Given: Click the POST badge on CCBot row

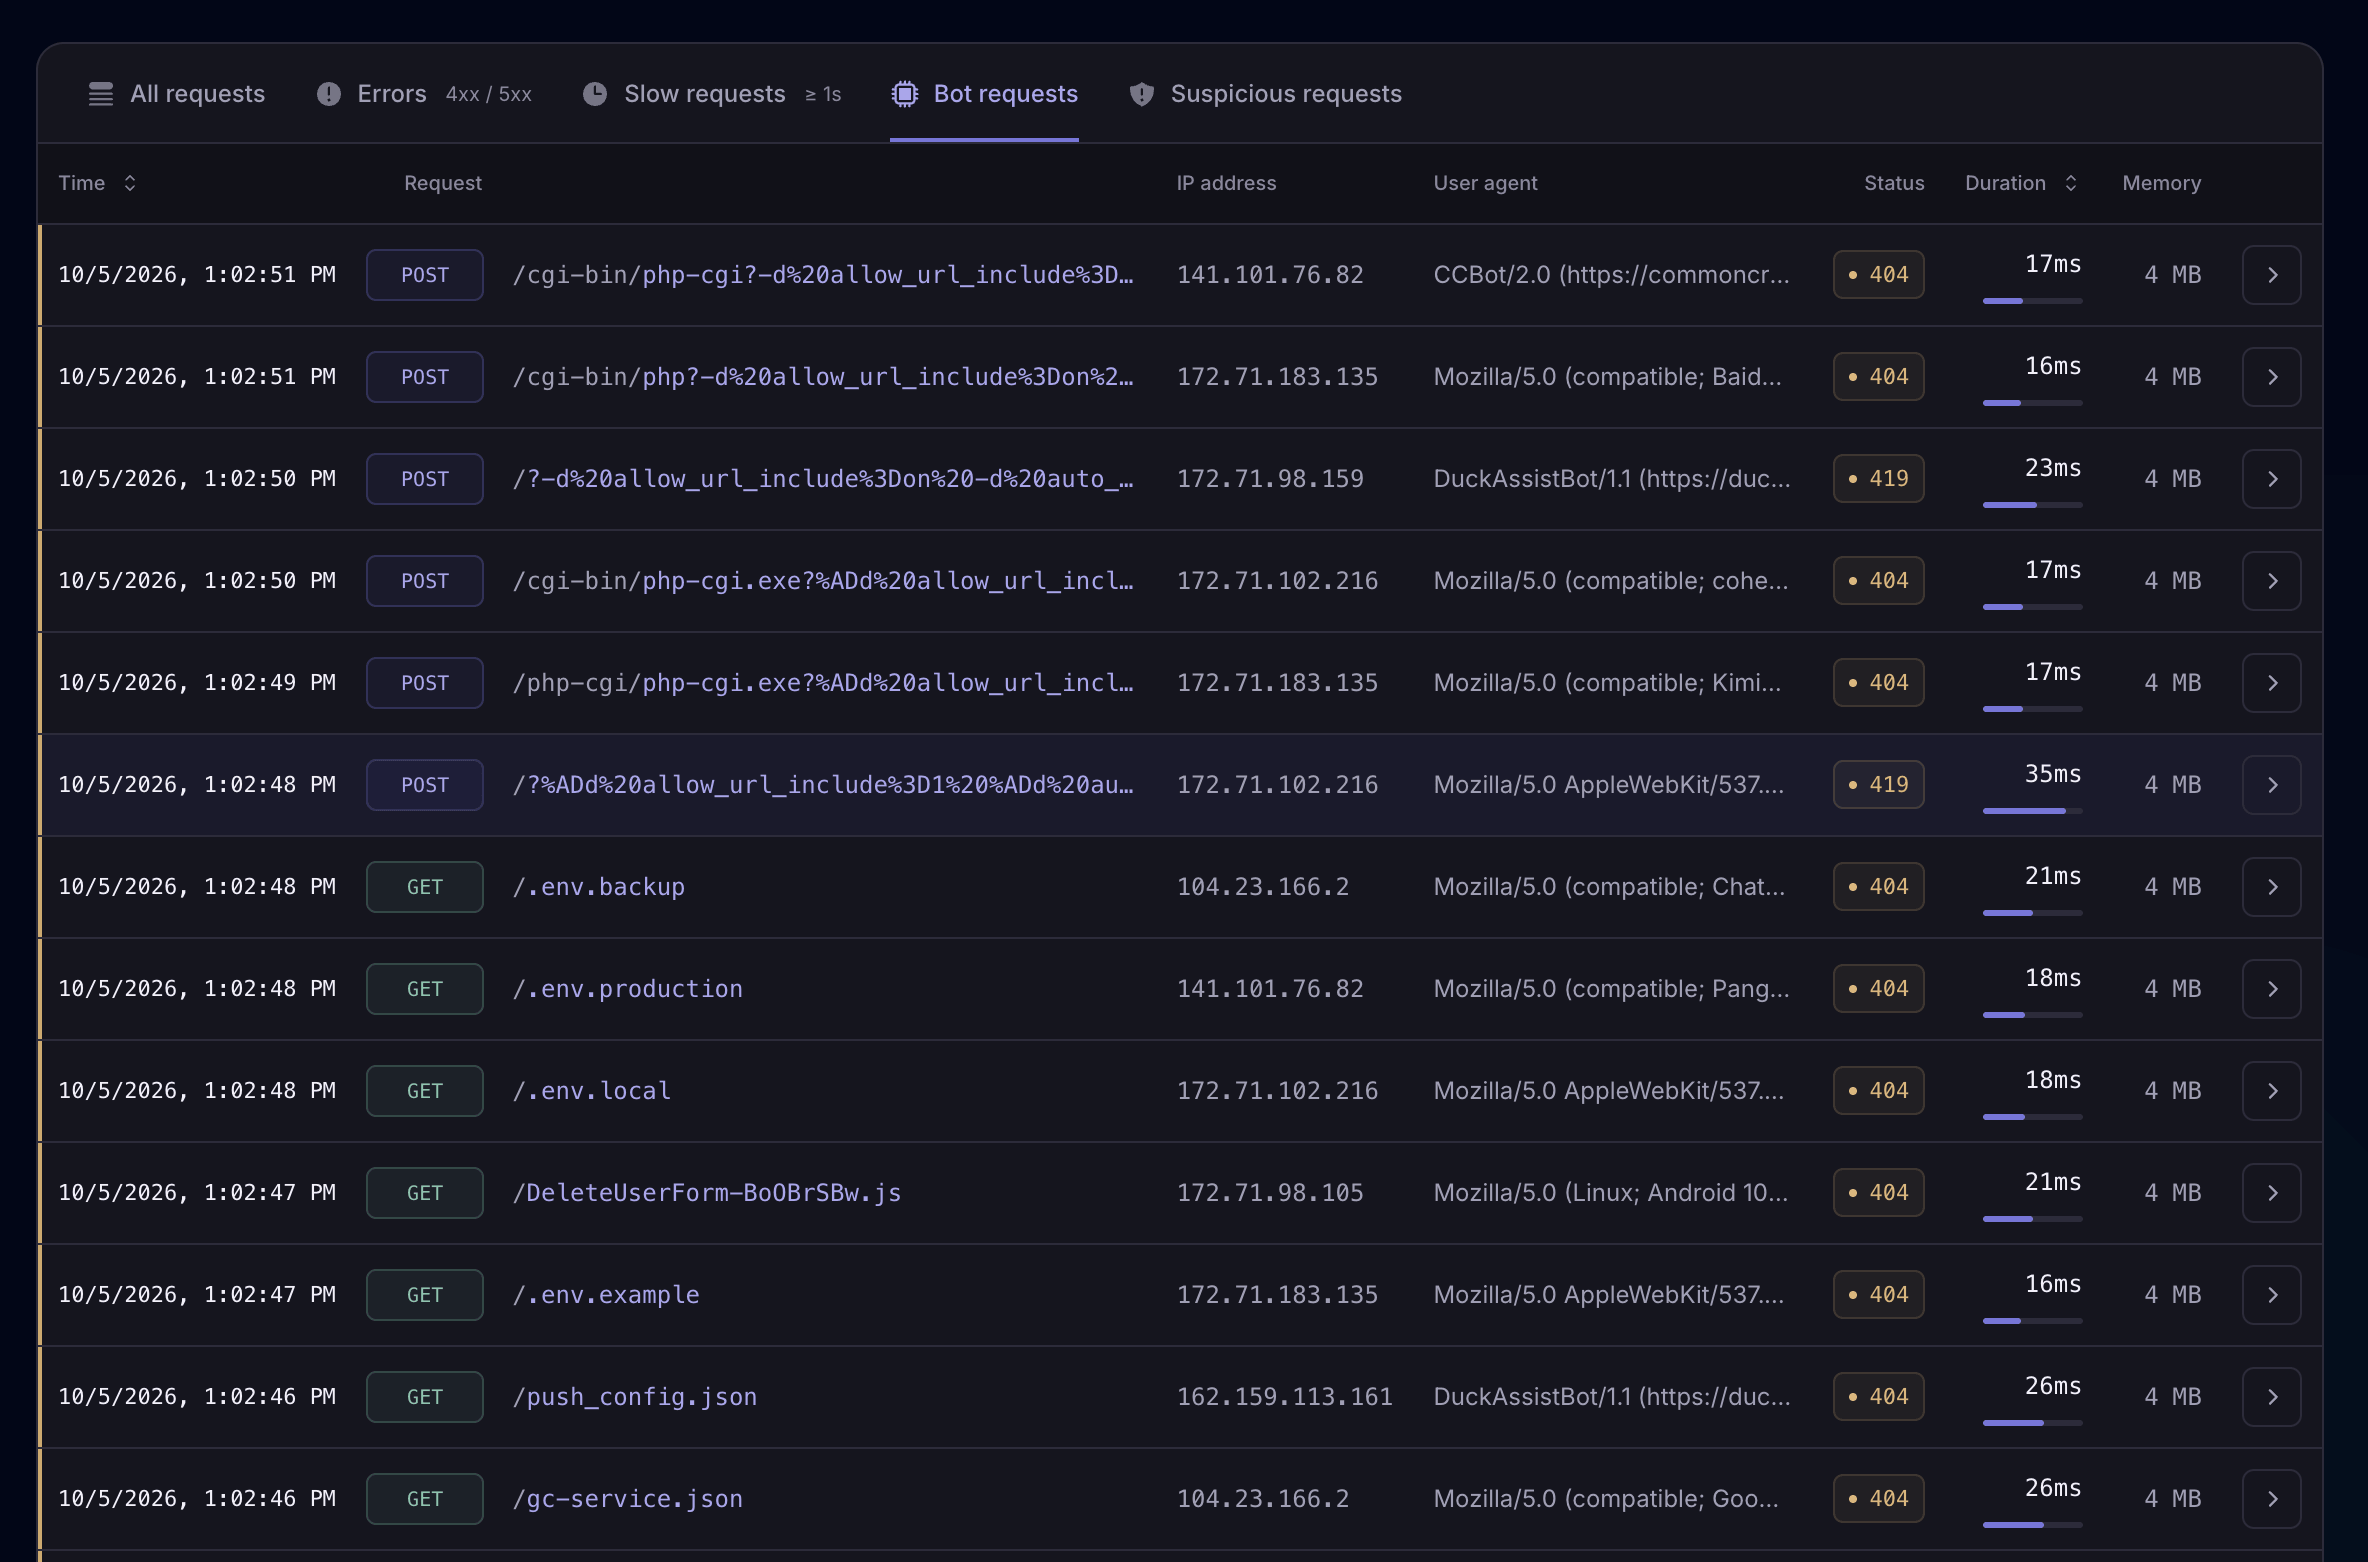Looking at the screenshot, I should 425,275.
